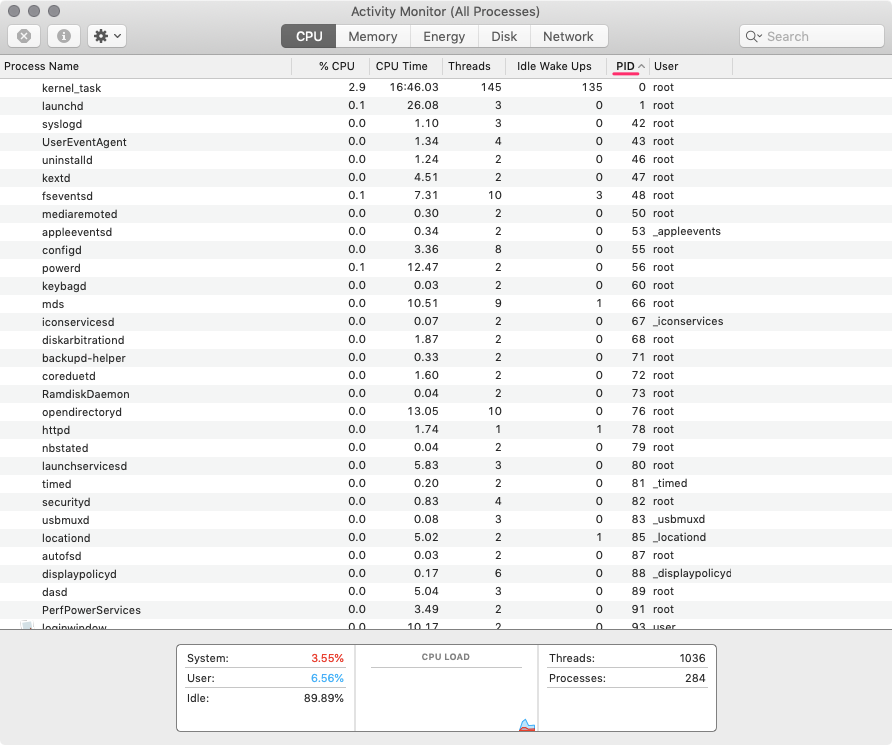Switch to the Memory tab
This screenshot has height=745, width=892.
[x=373, y=36]
